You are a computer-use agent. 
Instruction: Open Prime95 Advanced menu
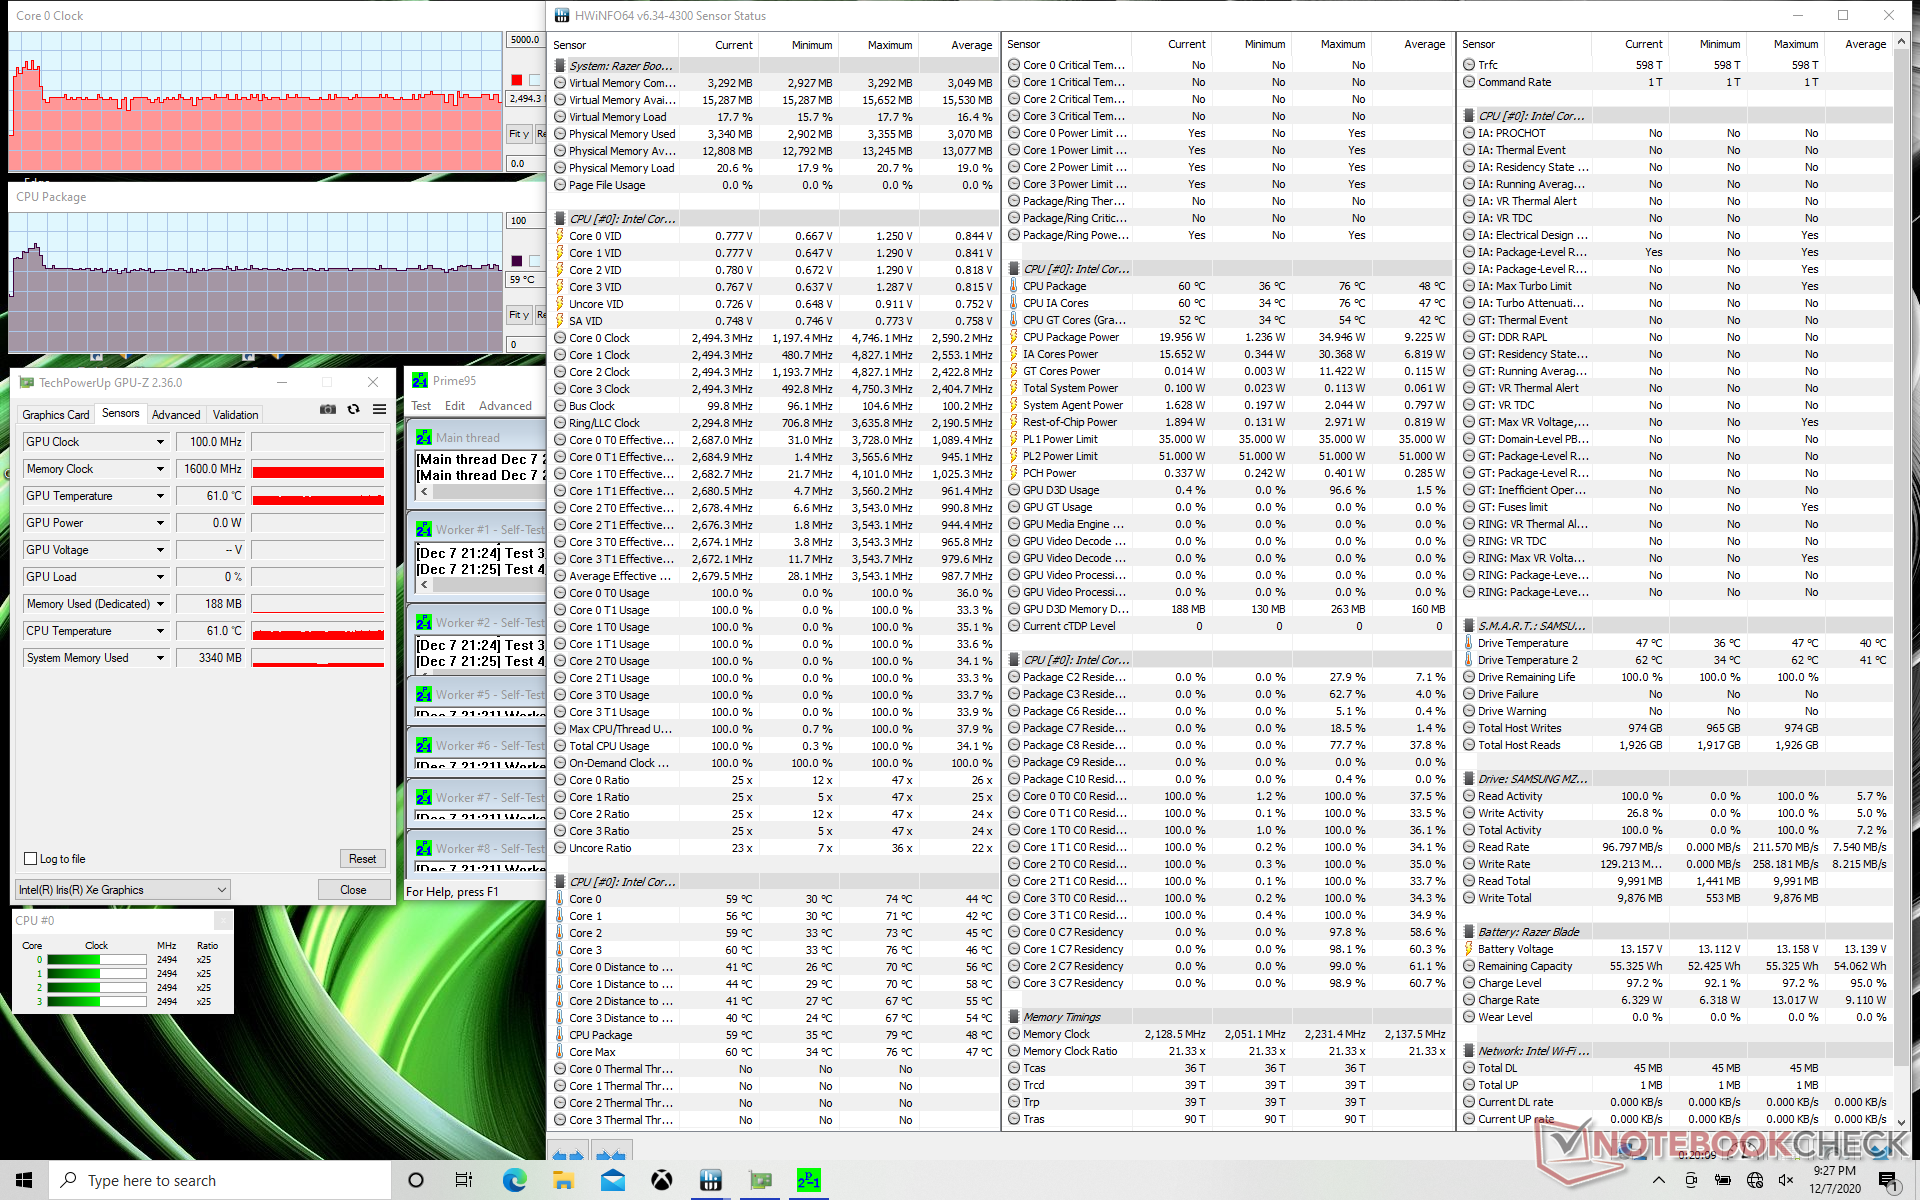pos(505,406)
